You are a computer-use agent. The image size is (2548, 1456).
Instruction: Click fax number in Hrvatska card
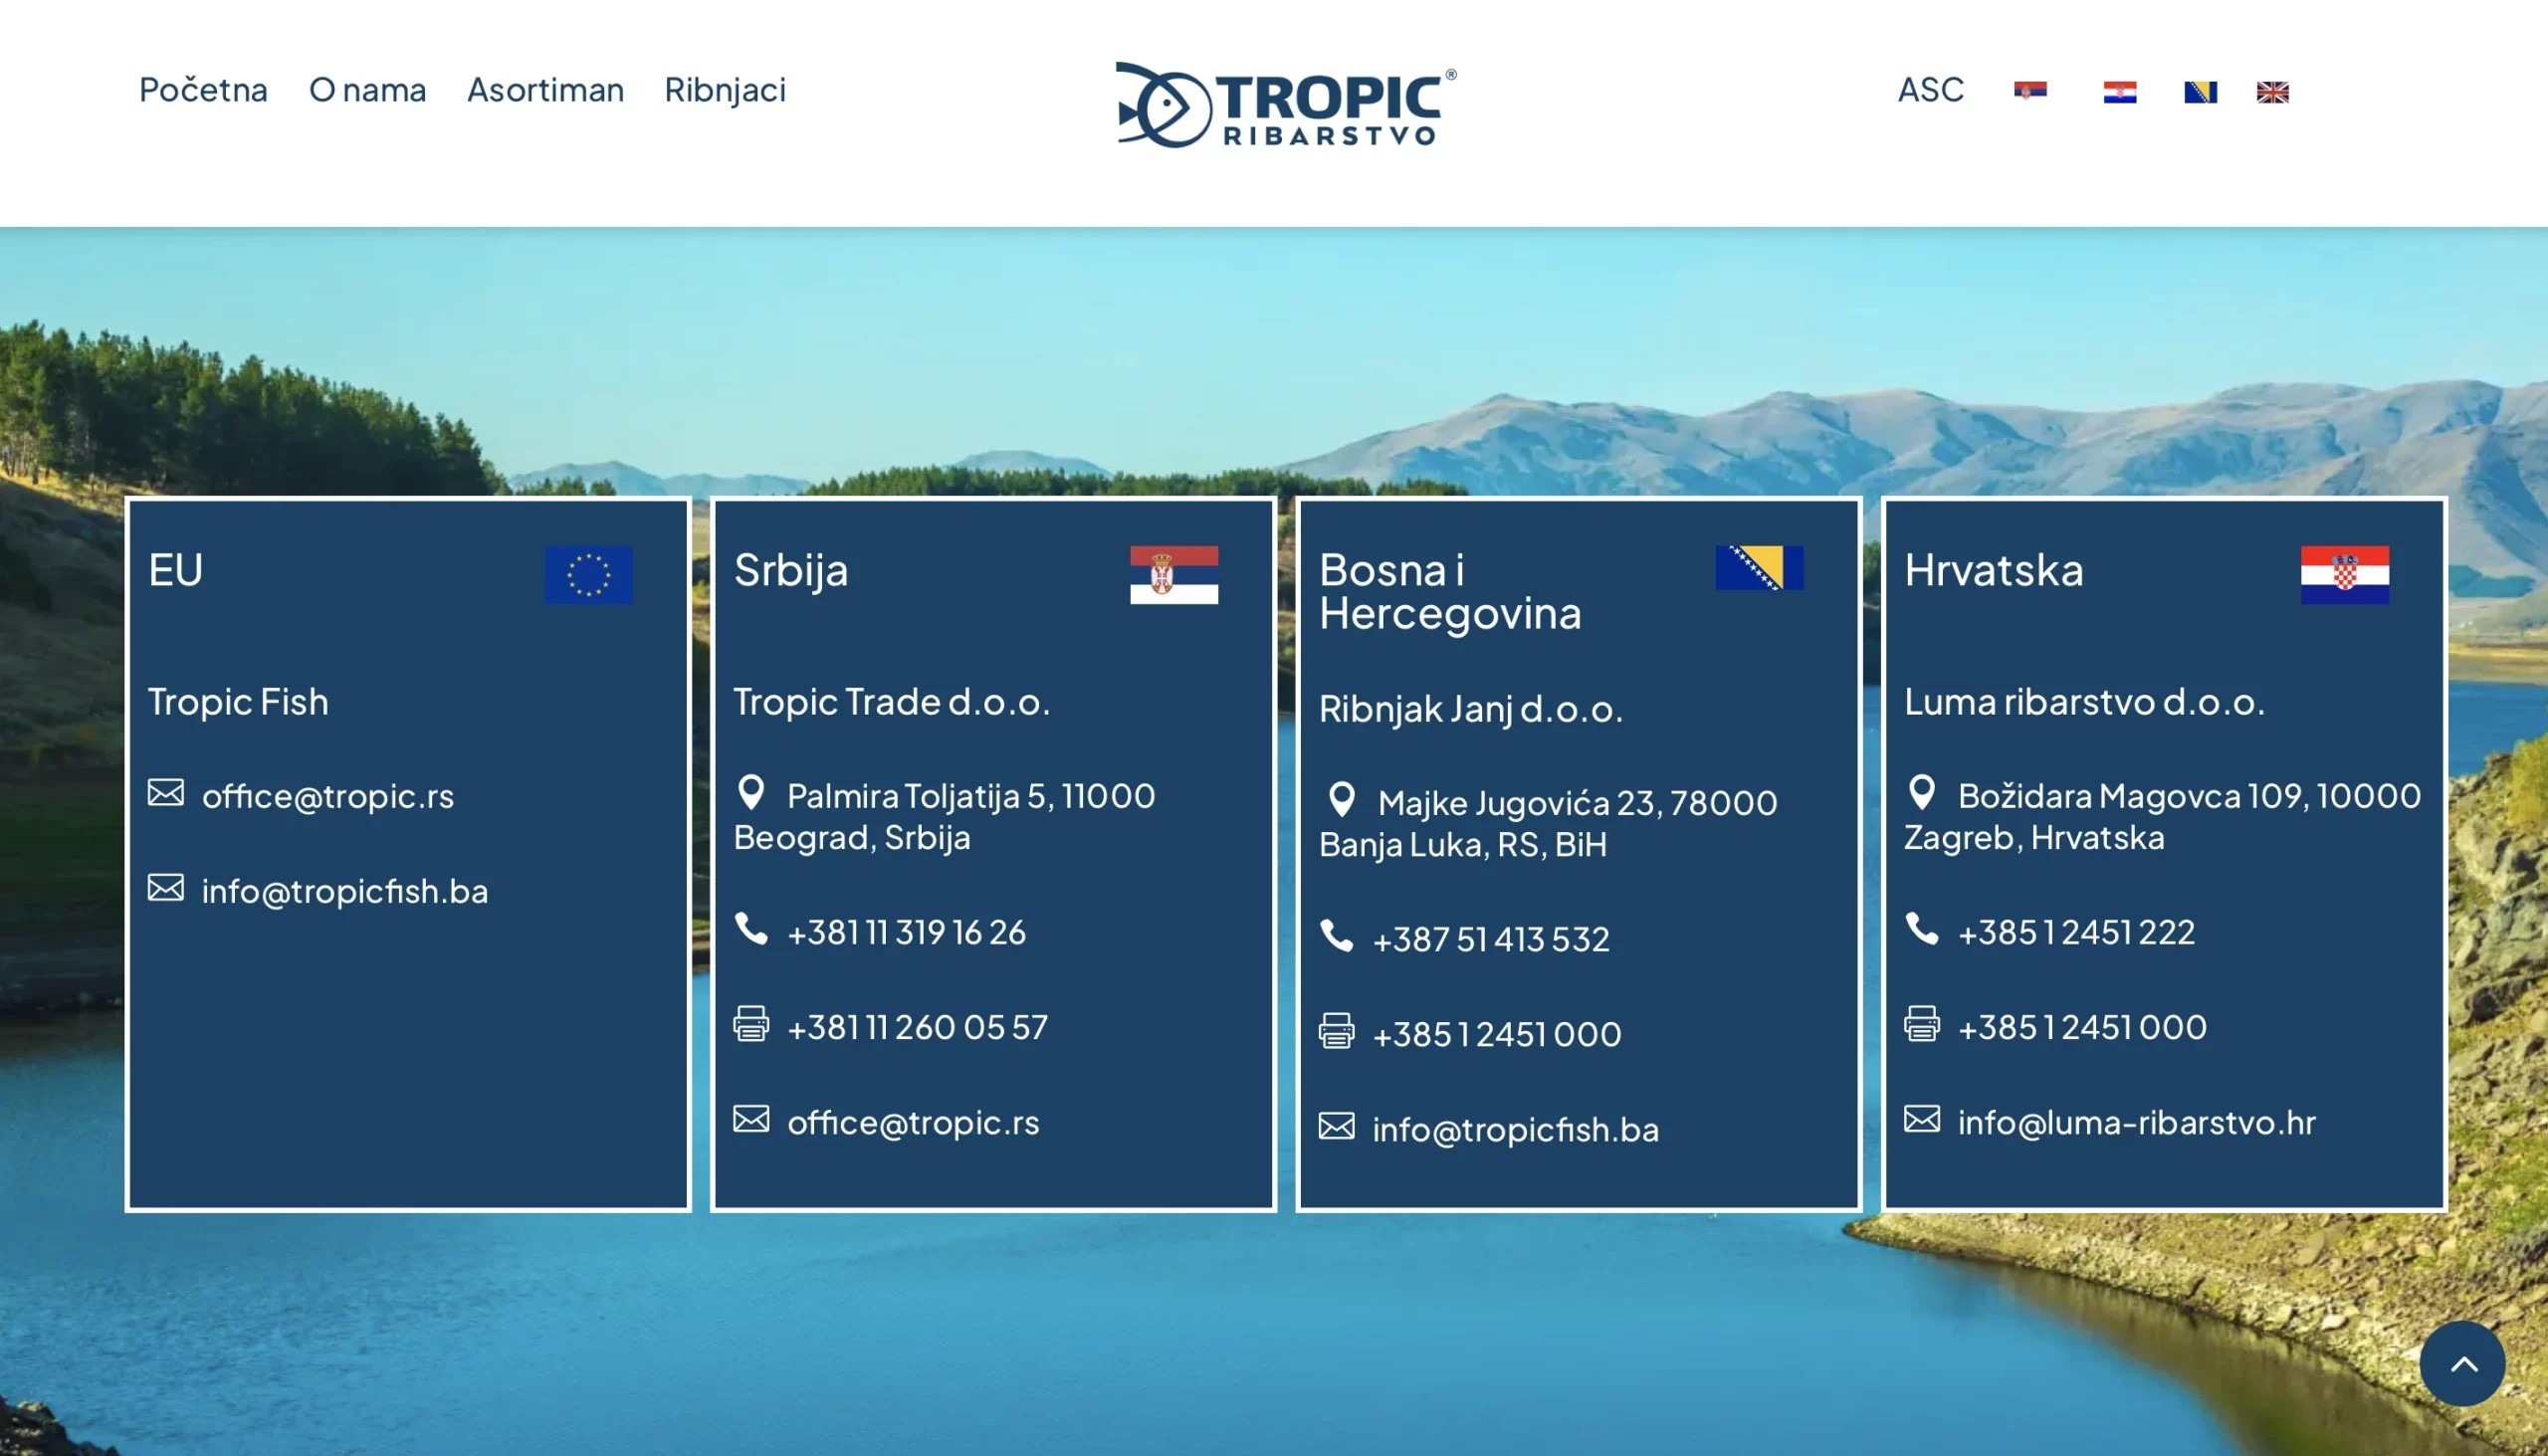tap(2082, 1027)
